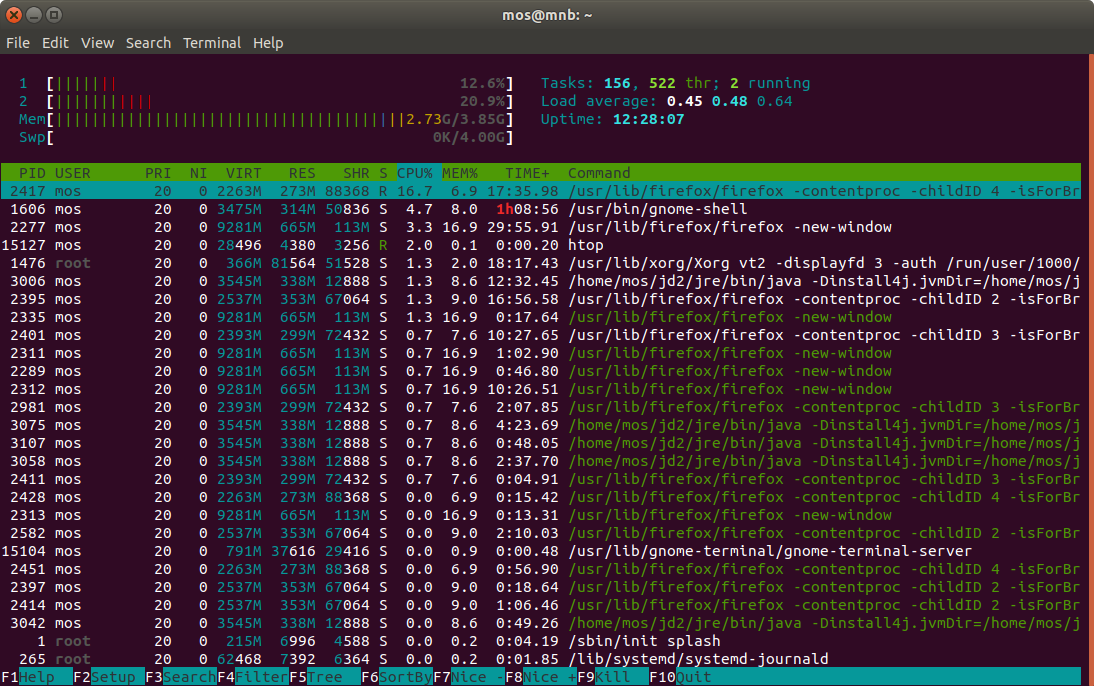Screen dimensions: 1094x686
Task: Sort by the VIRT column header
Action: pos(243,173)
